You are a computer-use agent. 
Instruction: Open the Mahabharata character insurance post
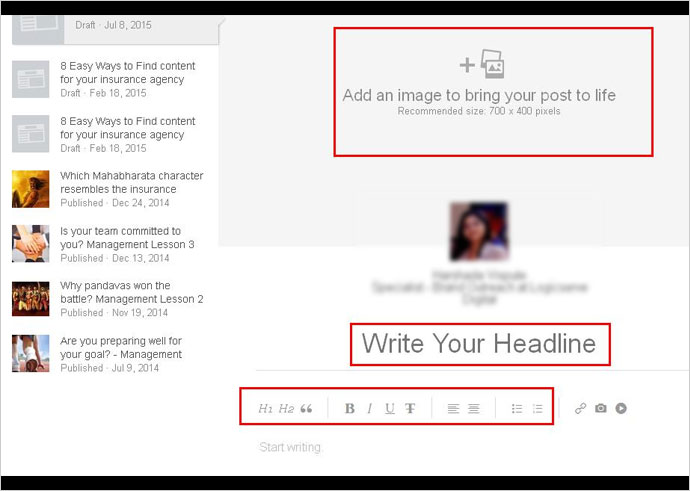point(118,182)
